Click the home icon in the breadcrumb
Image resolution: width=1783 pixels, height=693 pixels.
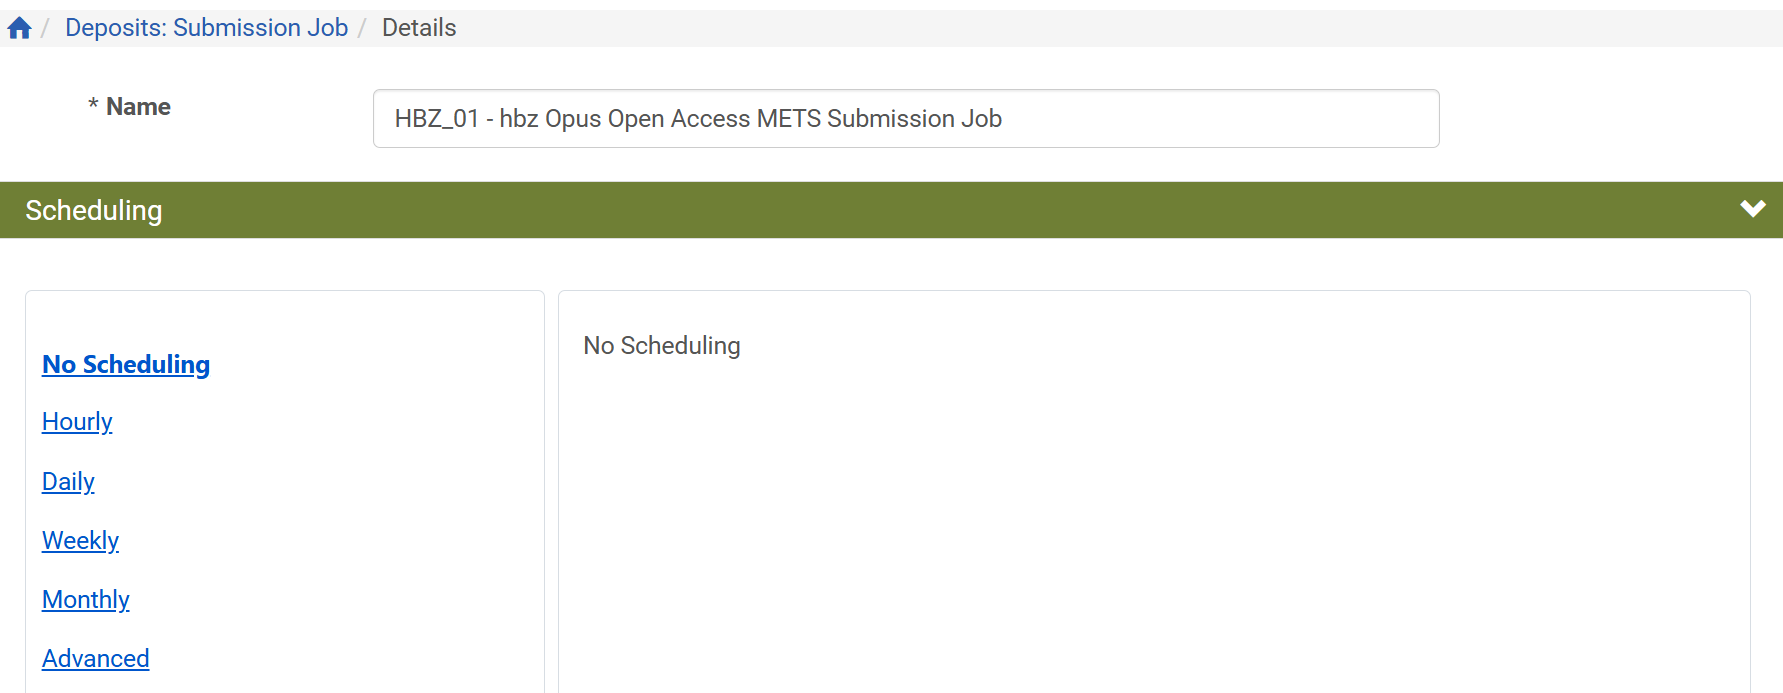18,27
